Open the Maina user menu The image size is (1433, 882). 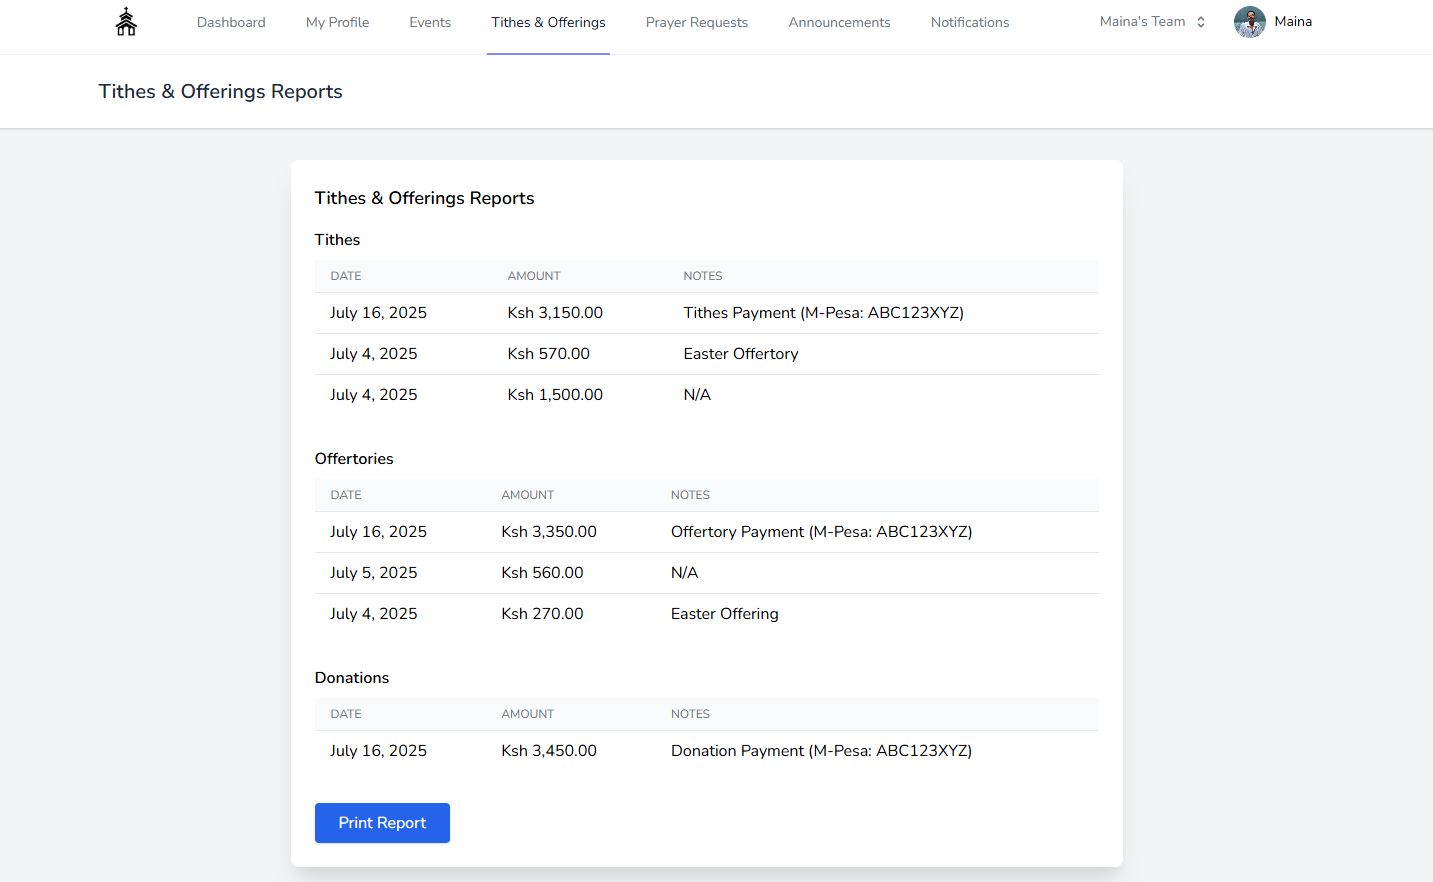(1293, 22)
